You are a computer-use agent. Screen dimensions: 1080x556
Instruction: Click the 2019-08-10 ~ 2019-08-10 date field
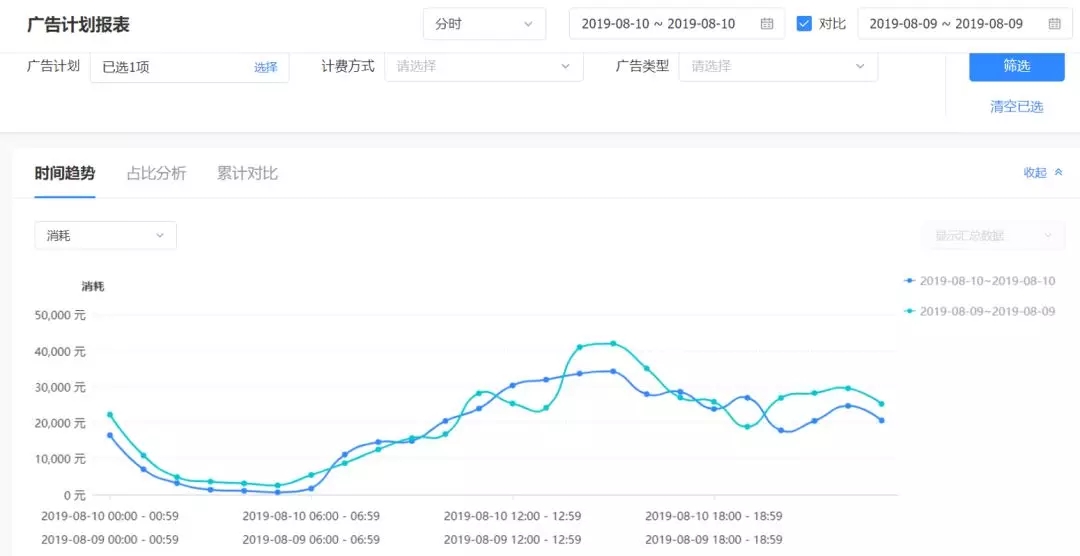tap(676, 23)
